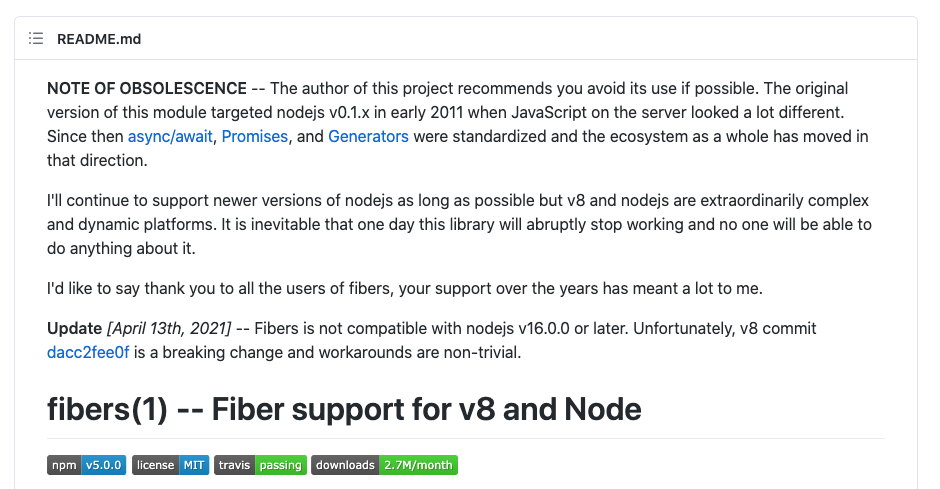Image resolution: width=940 pixels, height=489 pixels.
Task: Click the NOTE OF OBSOLESCENCE bold text
Action: (147, 89)
